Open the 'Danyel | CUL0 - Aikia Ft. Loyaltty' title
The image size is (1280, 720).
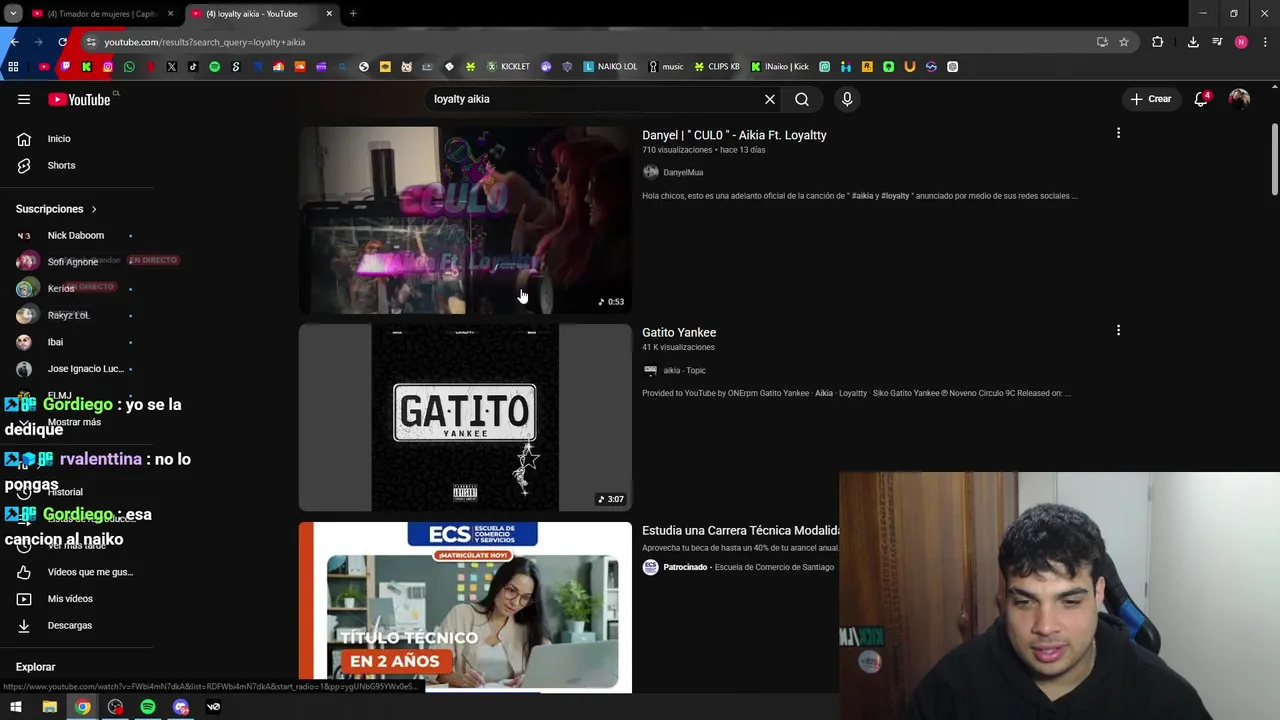click(734, 135)
